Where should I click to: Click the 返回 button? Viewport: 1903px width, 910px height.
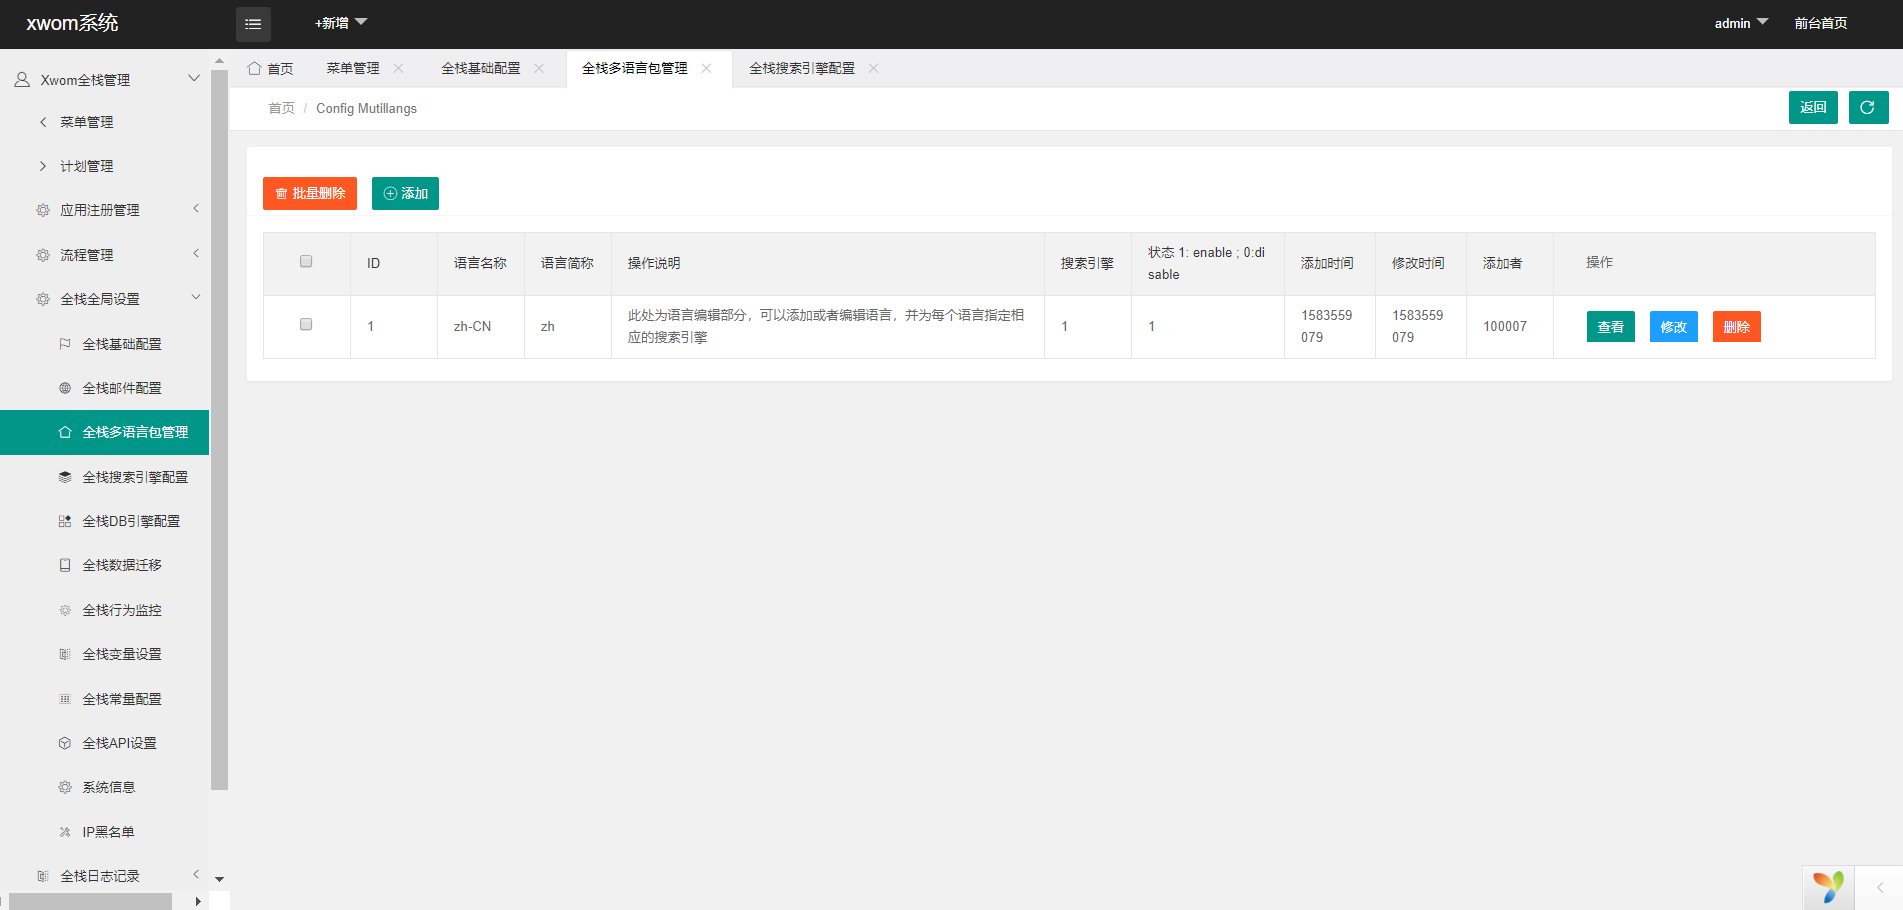coord(1813,107)
